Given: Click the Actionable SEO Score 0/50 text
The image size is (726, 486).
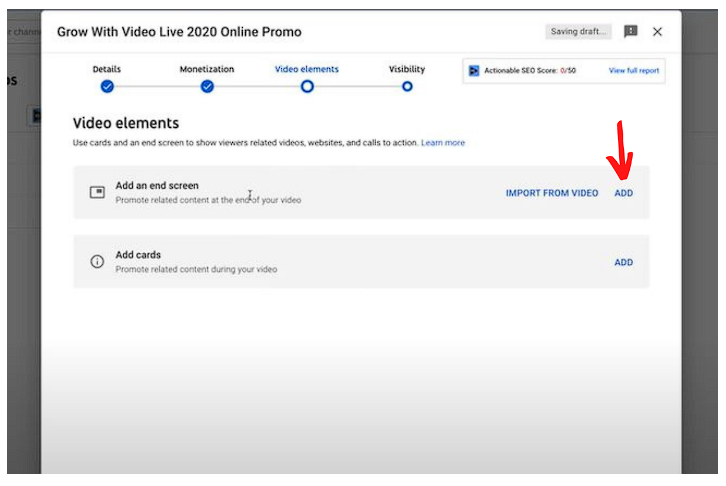Looking at the screenshot, I should tap(530, 70).
